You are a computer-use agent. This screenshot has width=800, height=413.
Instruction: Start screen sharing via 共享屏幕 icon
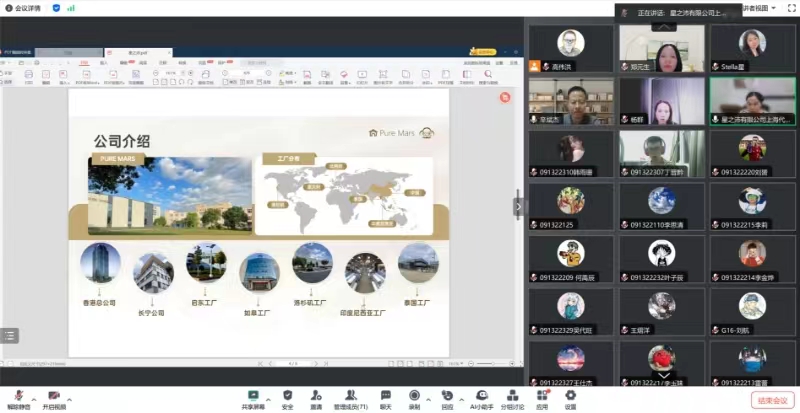(253, 396)
